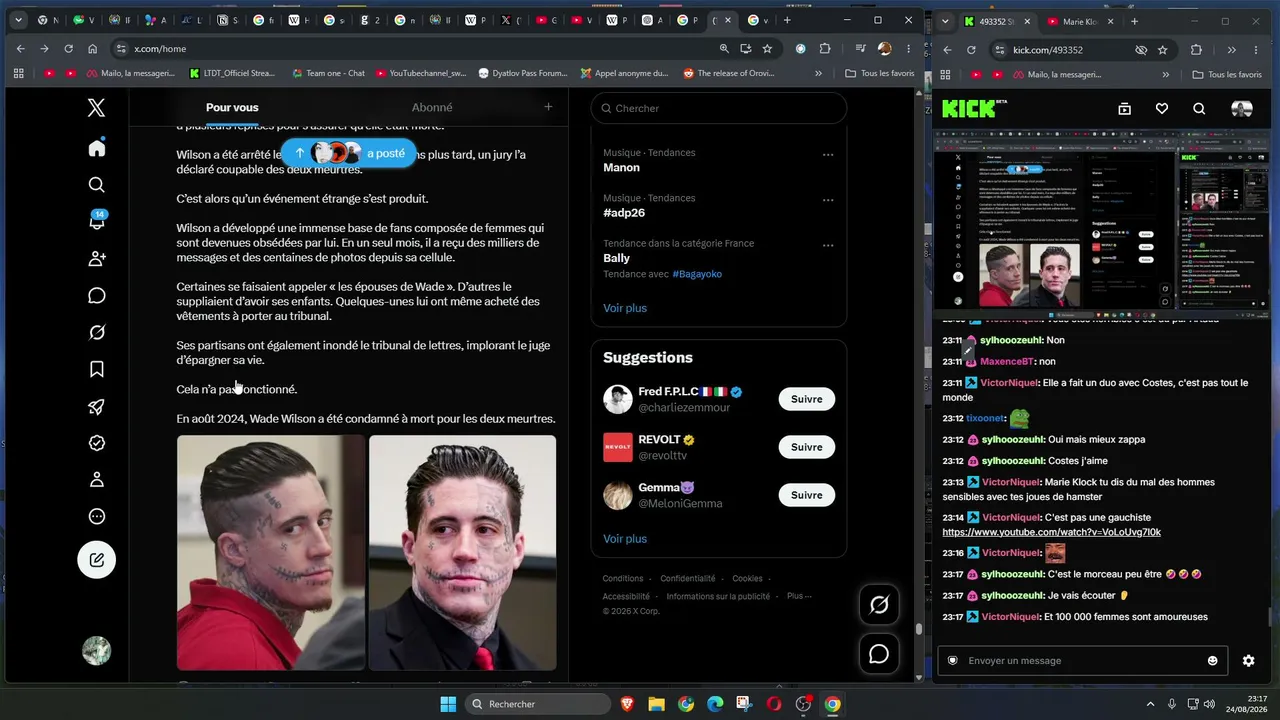Toggle the tracking-protection eye icon in Kick address bar
The width and height of the screenshot is (1280, 720).
(1141, 50)
